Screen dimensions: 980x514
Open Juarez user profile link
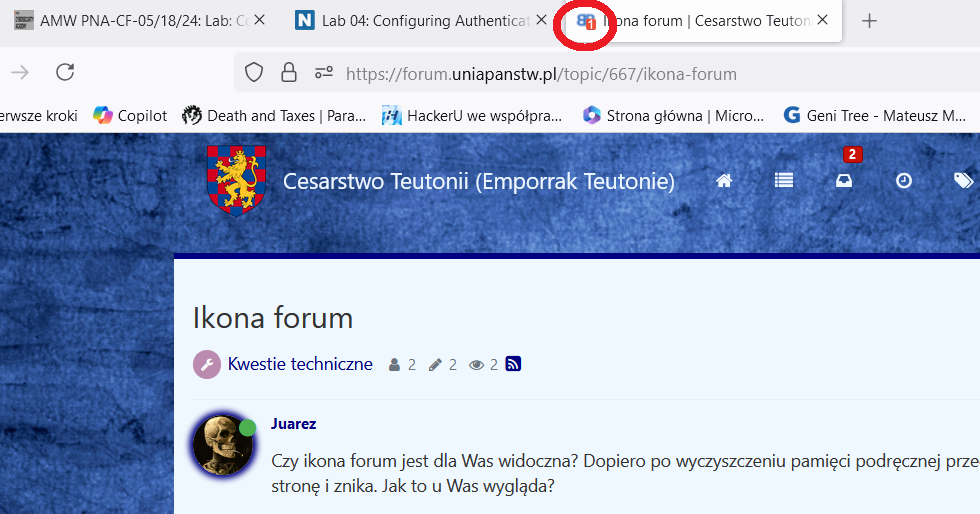click(x=293, y=424)
